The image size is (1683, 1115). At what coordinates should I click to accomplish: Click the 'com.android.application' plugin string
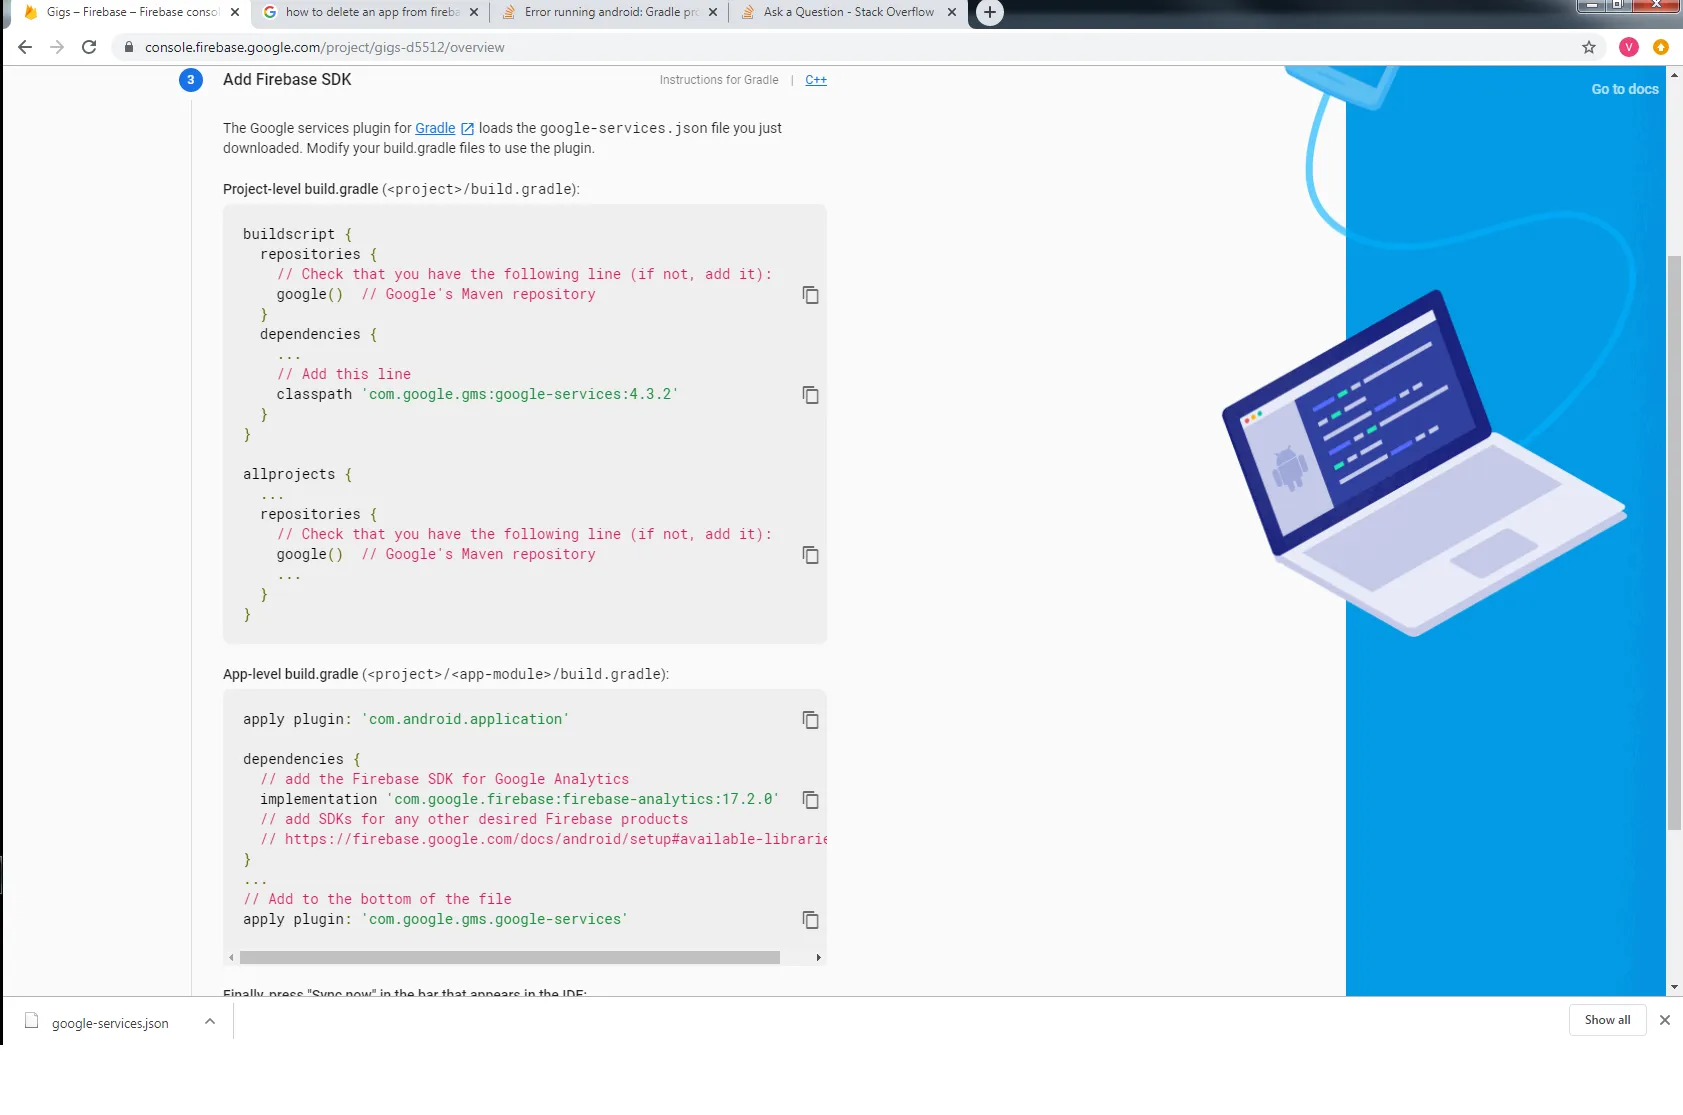[x=465, y=719]
